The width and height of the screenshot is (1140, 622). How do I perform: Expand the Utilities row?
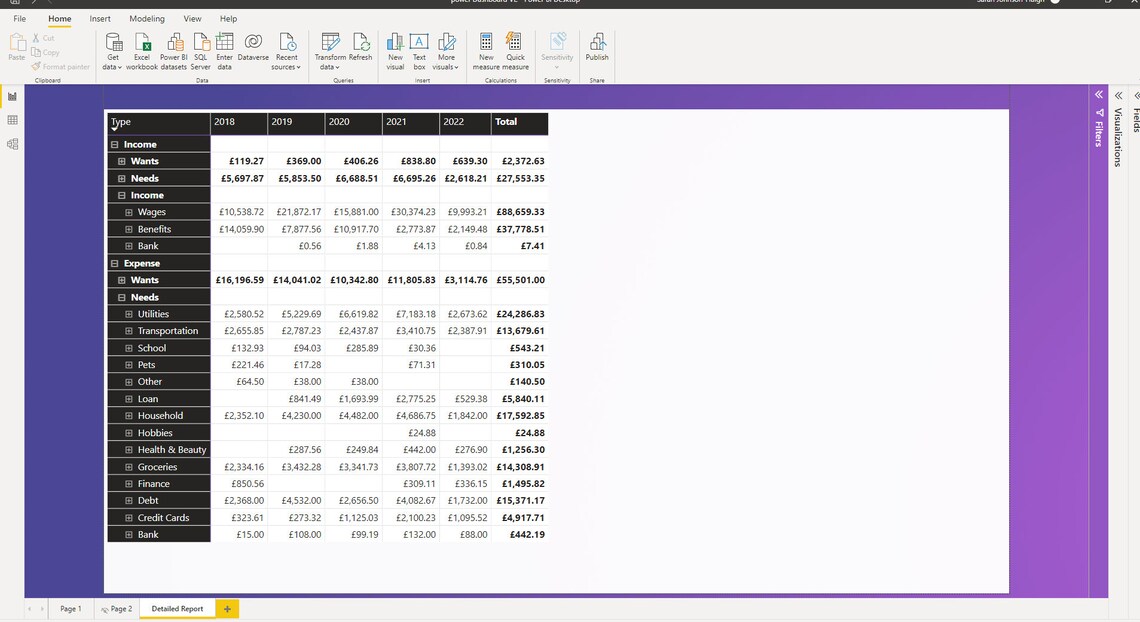pyautogui.click(x=127, y=313)
